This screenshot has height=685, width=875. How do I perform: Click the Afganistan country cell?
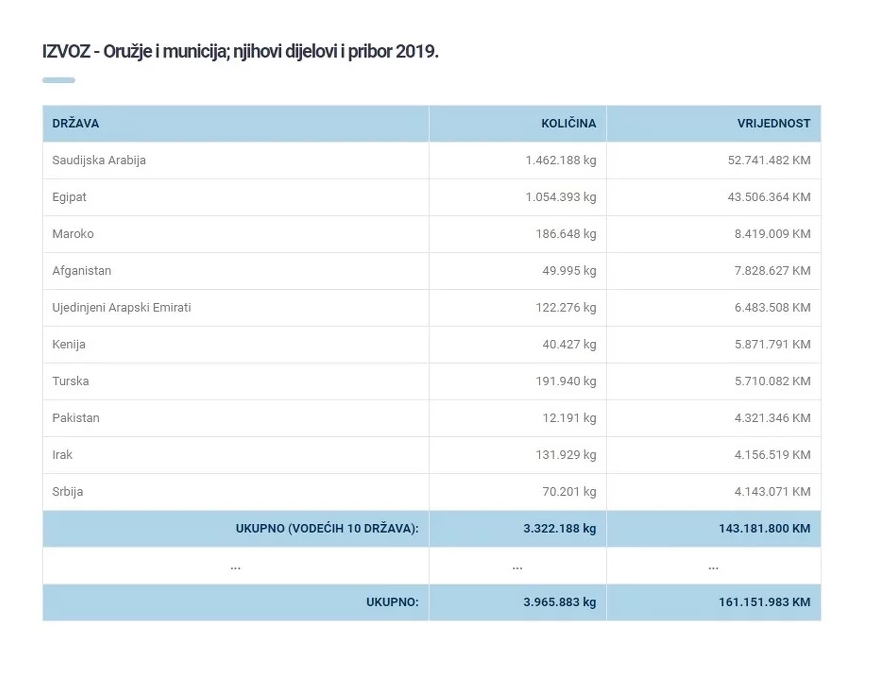pyautogui.click(x=82, y=271)
